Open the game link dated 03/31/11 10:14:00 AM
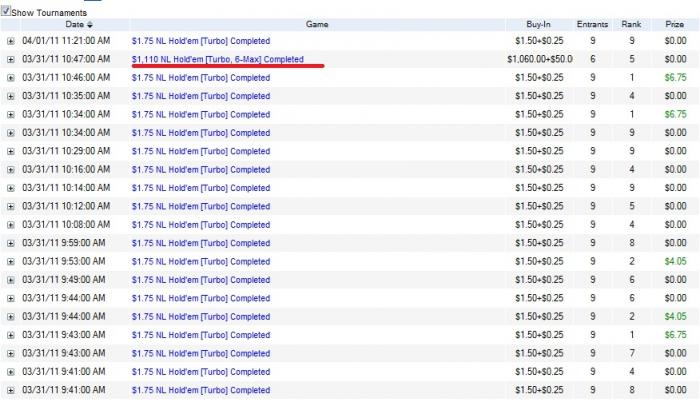The height and width of the screenshot is (402, 700). (201, 188)
